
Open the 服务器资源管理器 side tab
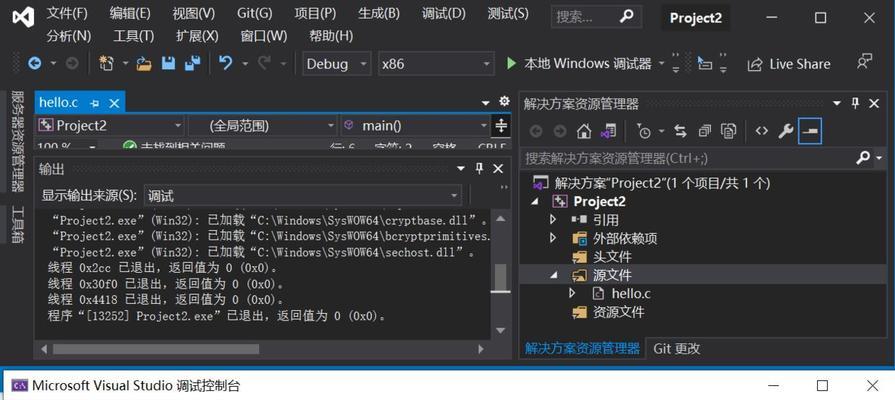(x=18, y=141)
